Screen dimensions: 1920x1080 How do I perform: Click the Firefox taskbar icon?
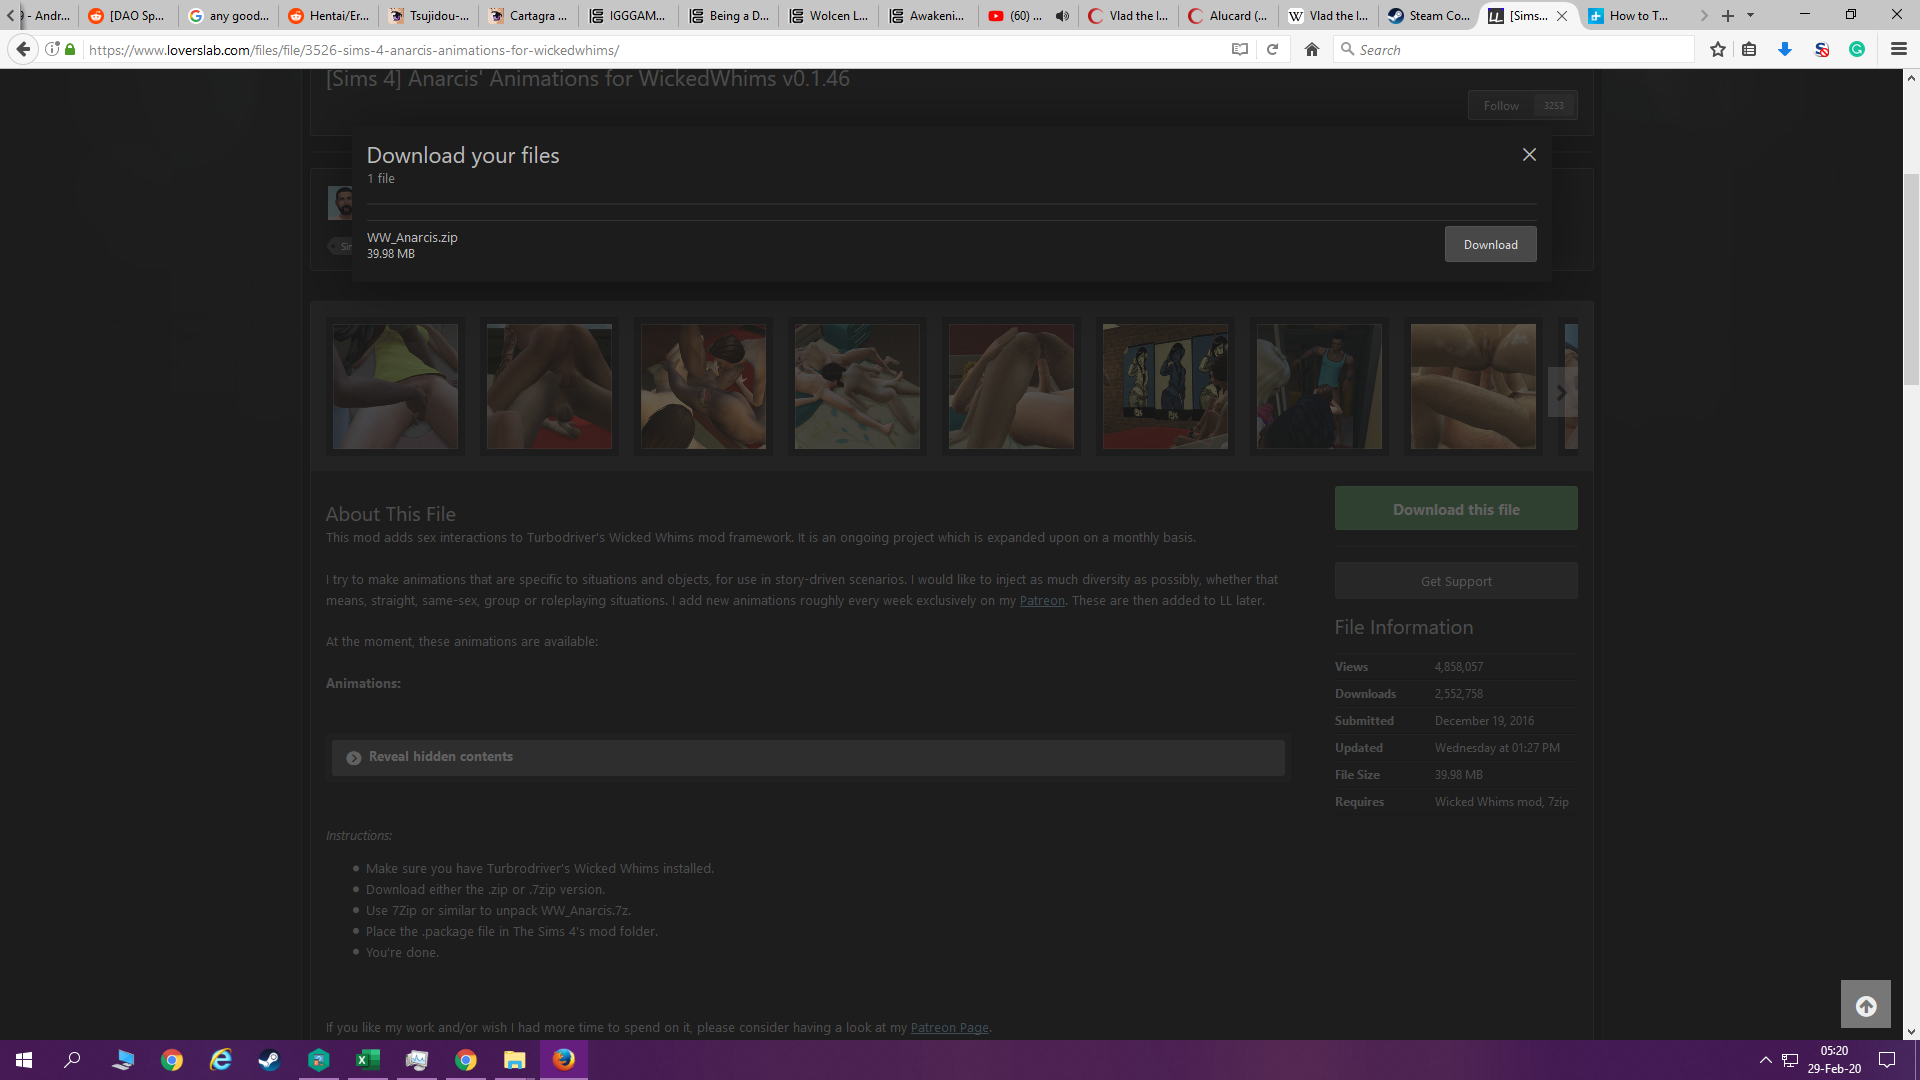[x=564, y=1060]
